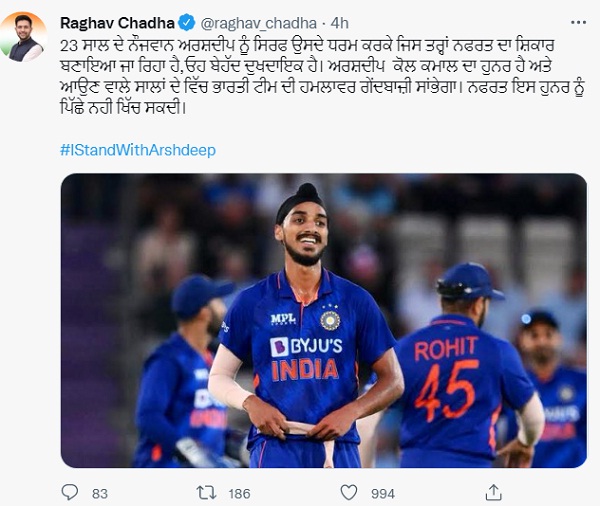This screenshot has height=506, width=600.
Task: Open the share tweet icon
Action: coord(492,492)
